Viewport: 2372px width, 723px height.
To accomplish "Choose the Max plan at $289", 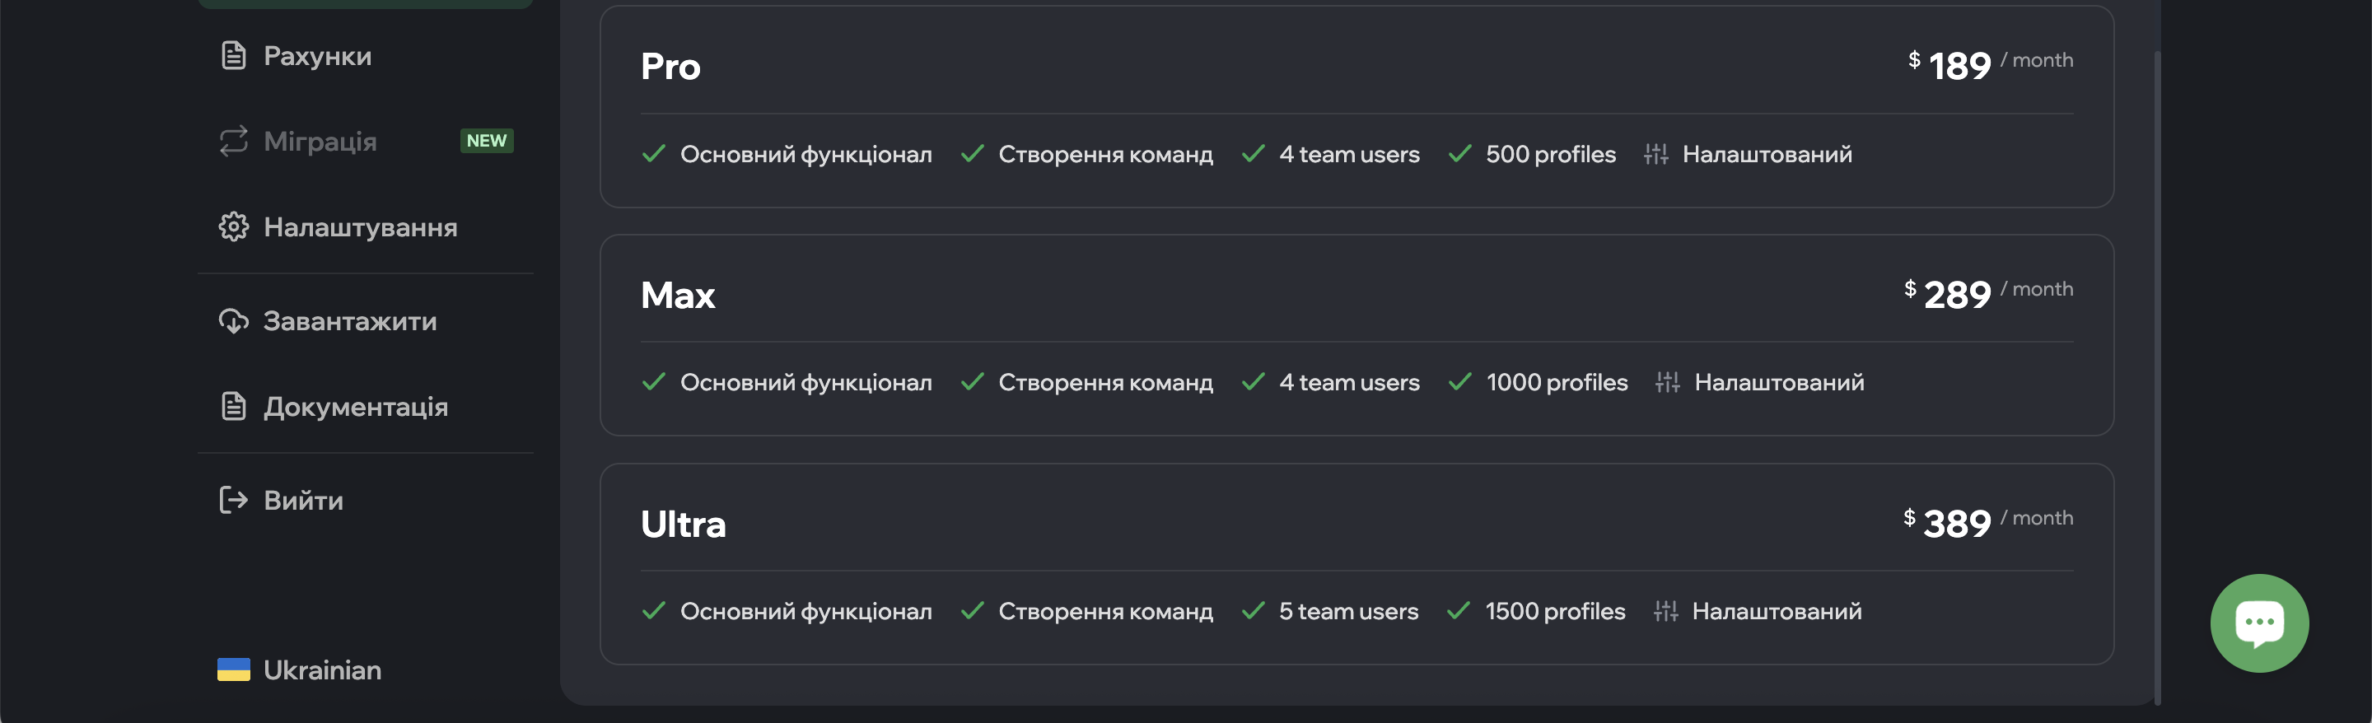I will coord(1357,335).
